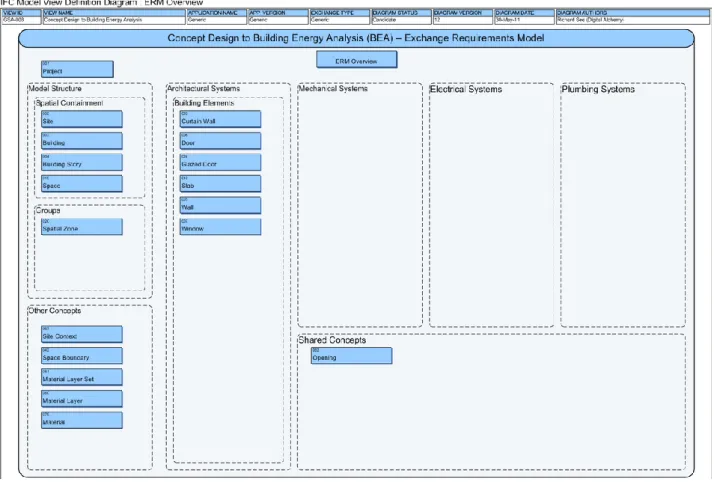Open the Building Story concept box
The image size is (714, 482).
point(82,162)
